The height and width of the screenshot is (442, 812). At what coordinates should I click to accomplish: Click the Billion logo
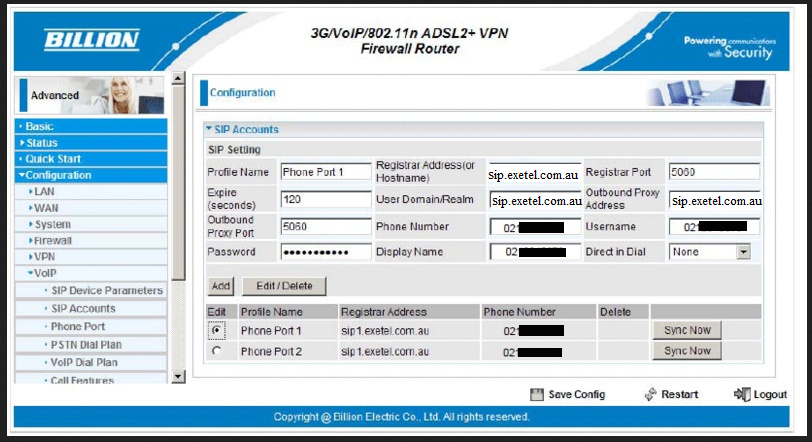click(x=92, y=40)
